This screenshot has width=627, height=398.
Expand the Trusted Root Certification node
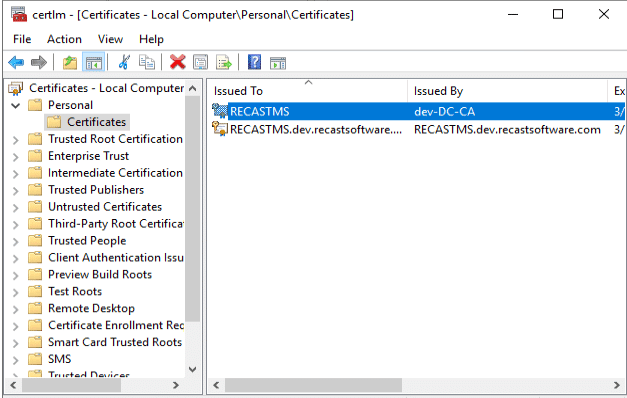[16, 140]
